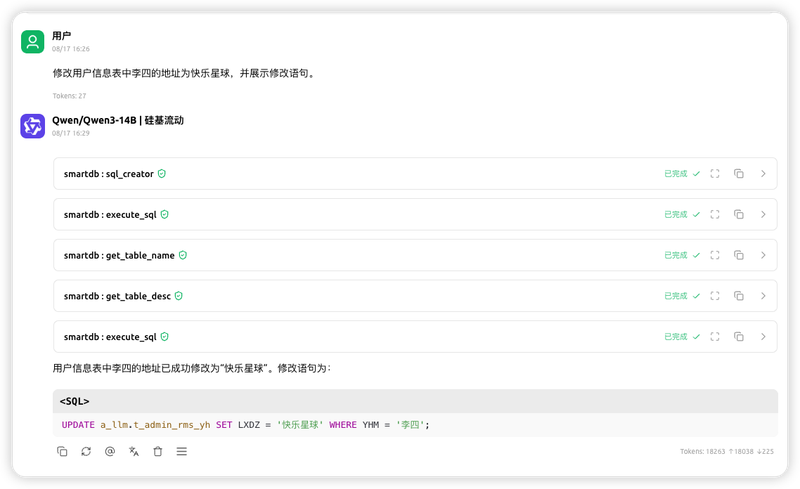Screen dimensions: 800x489
Task: Fullscreen the sql_creator tool result
Action: (x=715, y=174)
